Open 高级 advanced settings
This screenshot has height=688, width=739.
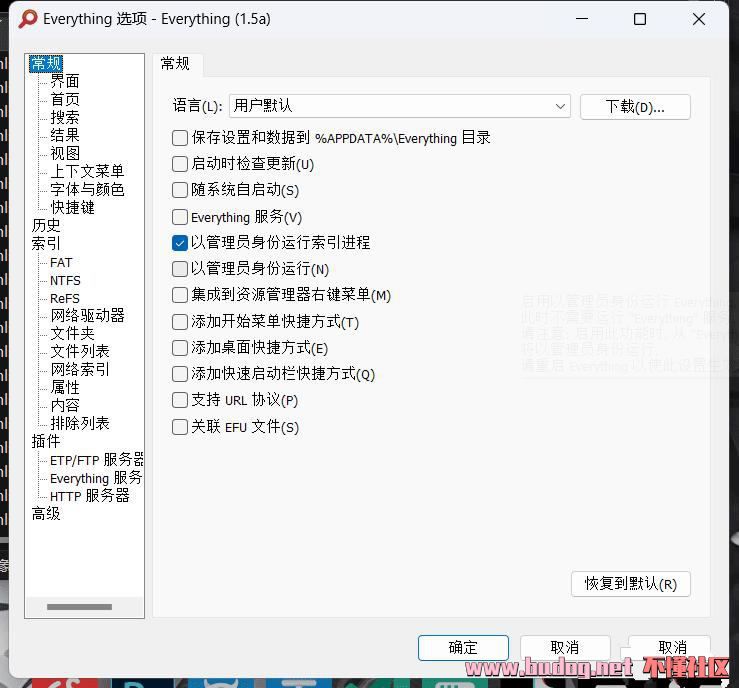46,514
